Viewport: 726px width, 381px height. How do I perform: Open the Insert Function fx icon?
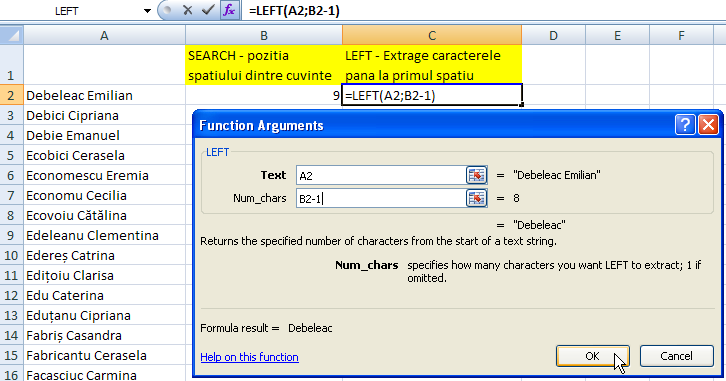(229, 10)
